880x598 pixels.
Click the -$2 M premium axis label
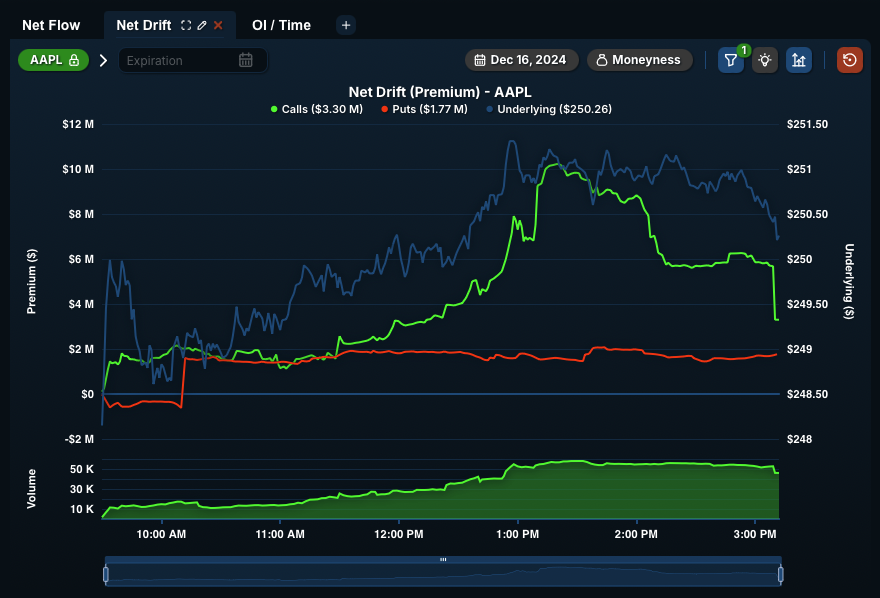79,439
